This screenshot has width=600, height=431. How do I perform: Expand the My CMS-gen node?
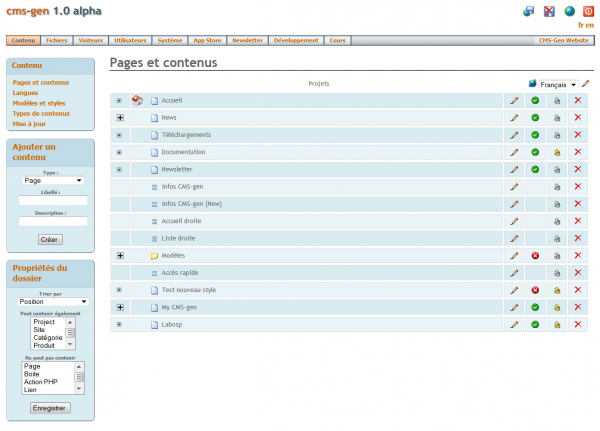pyautogui.click(x=120, y=307)
